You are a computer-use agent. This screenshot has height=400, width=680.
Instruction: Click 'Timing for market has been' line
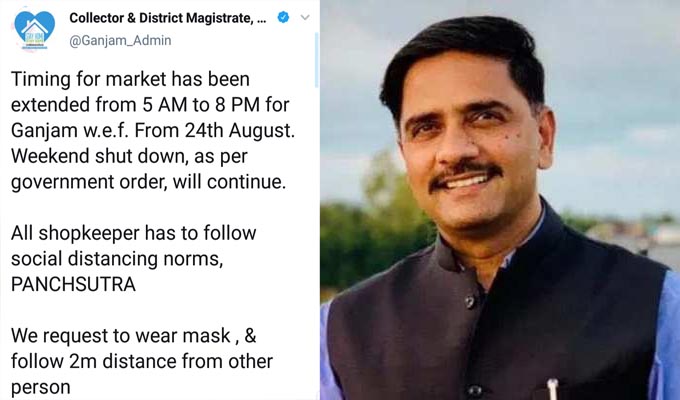130,79
